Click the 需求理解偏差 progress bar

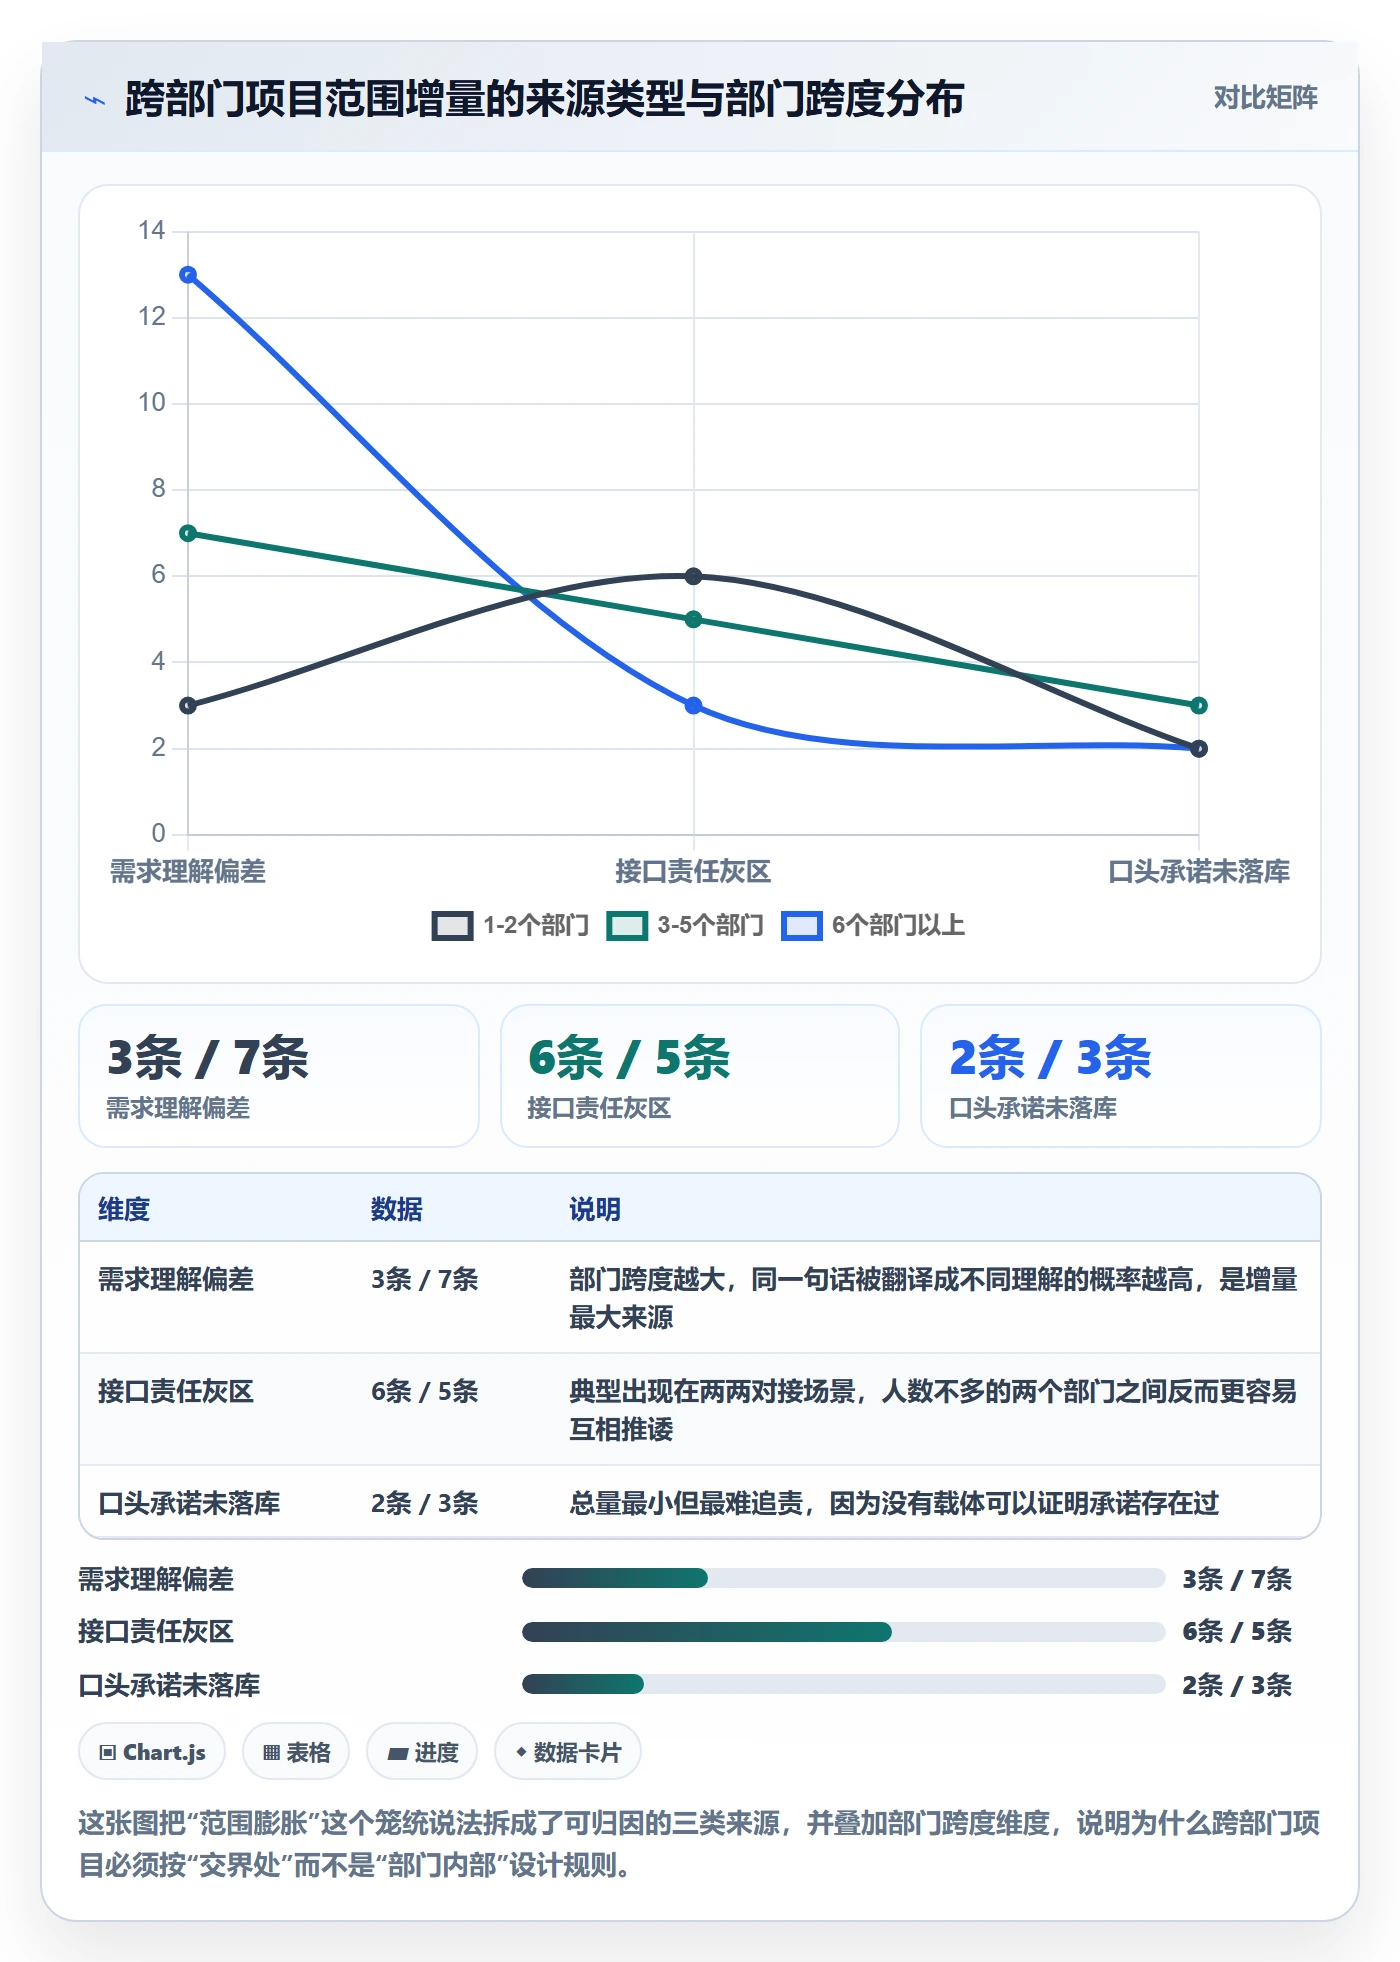tap(843, 1578)
